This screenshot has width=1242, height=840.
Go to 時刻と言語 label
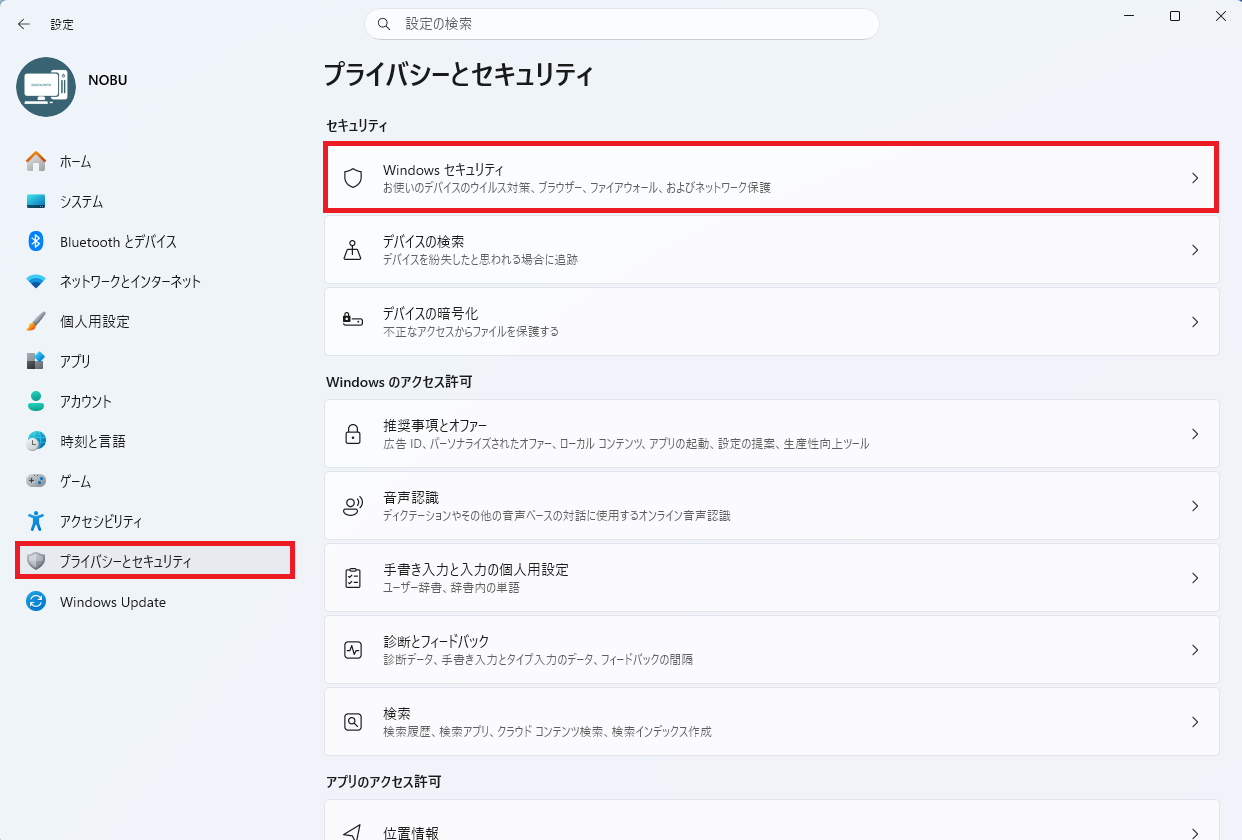point(93,441)
